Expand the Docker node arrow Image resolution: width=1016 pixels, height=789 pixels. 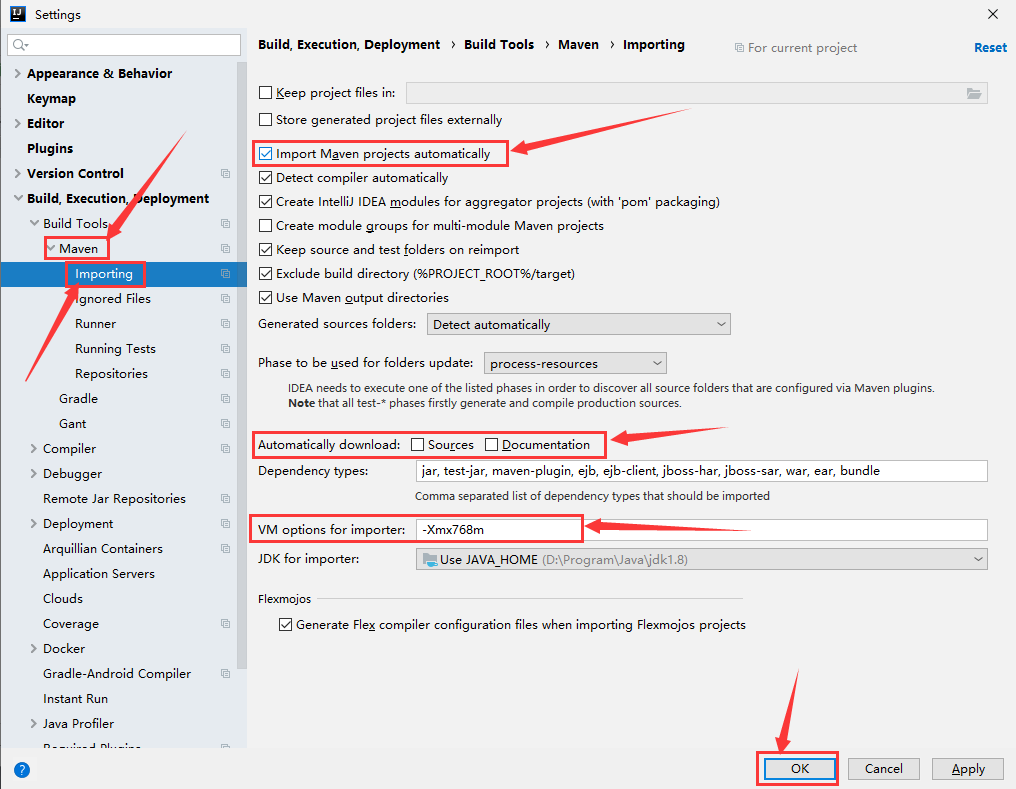coord(34,648)
